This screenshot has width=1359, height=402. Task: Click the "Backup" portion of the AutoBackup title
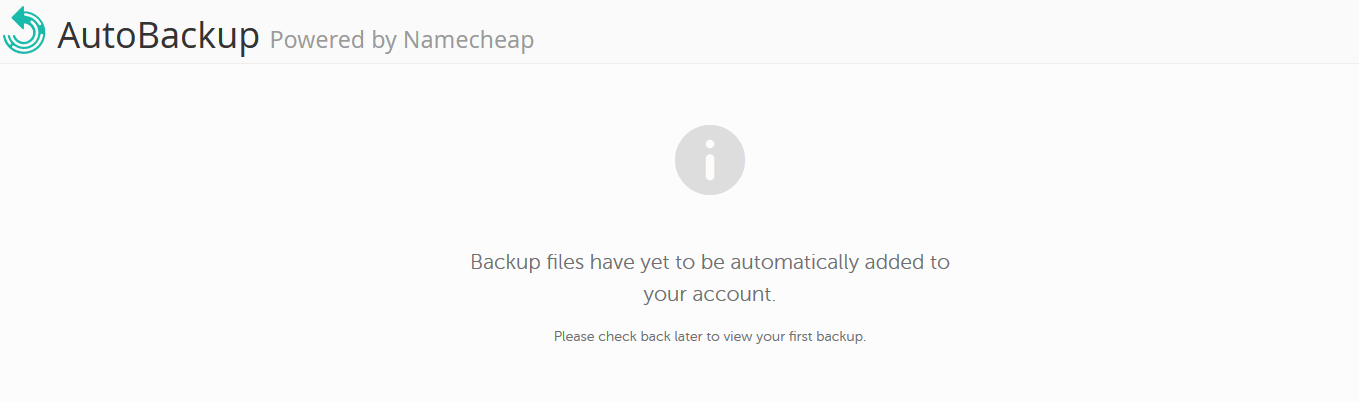tap(198, 36)
